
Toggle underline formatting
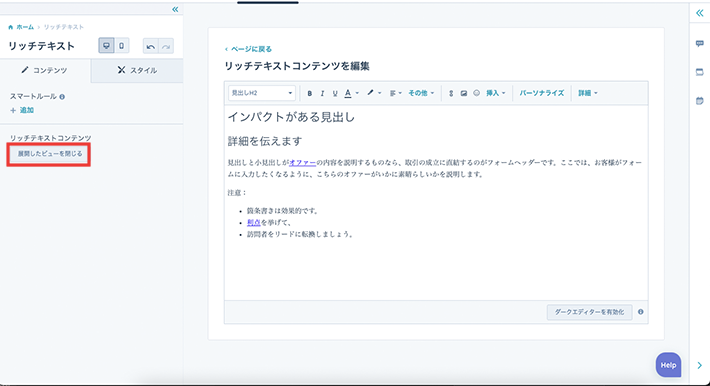335,93
